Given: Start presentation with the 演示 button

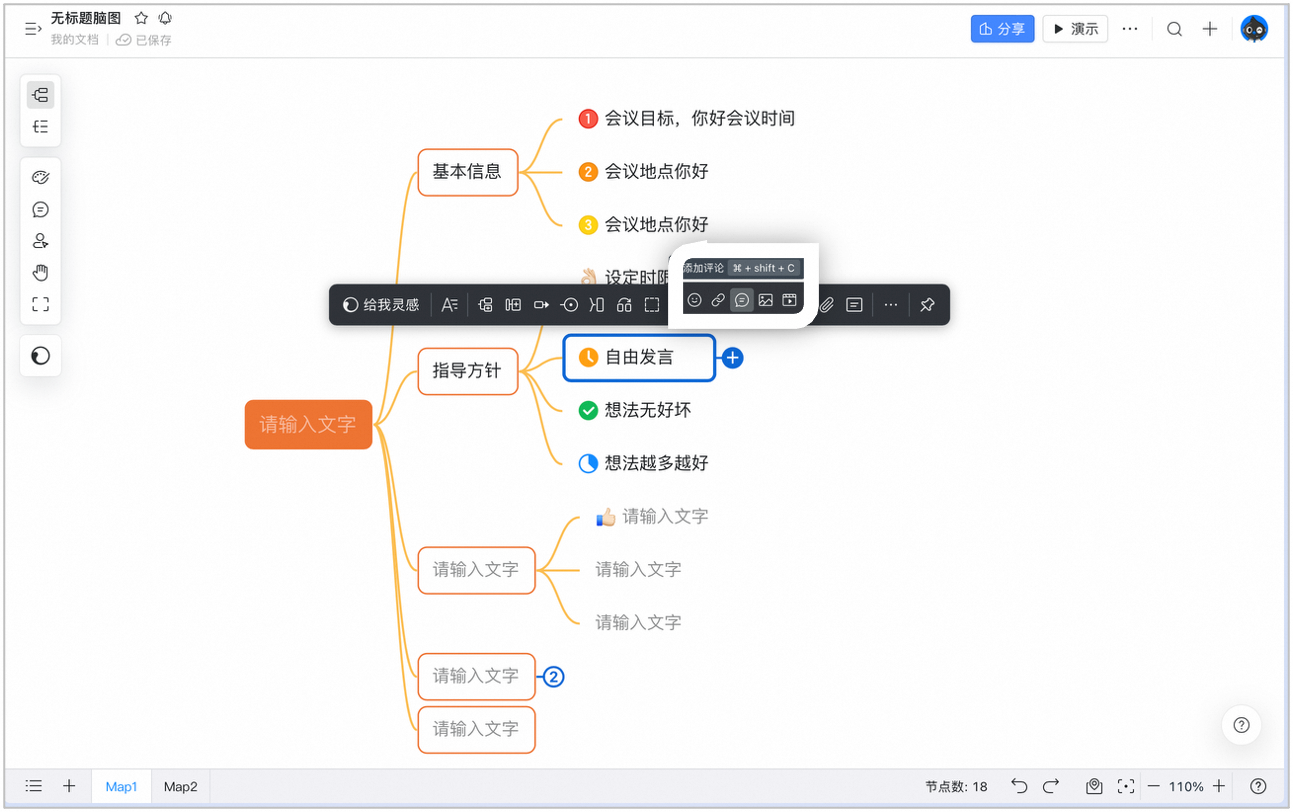Looking at the screenshot, I should point(1075,29).
